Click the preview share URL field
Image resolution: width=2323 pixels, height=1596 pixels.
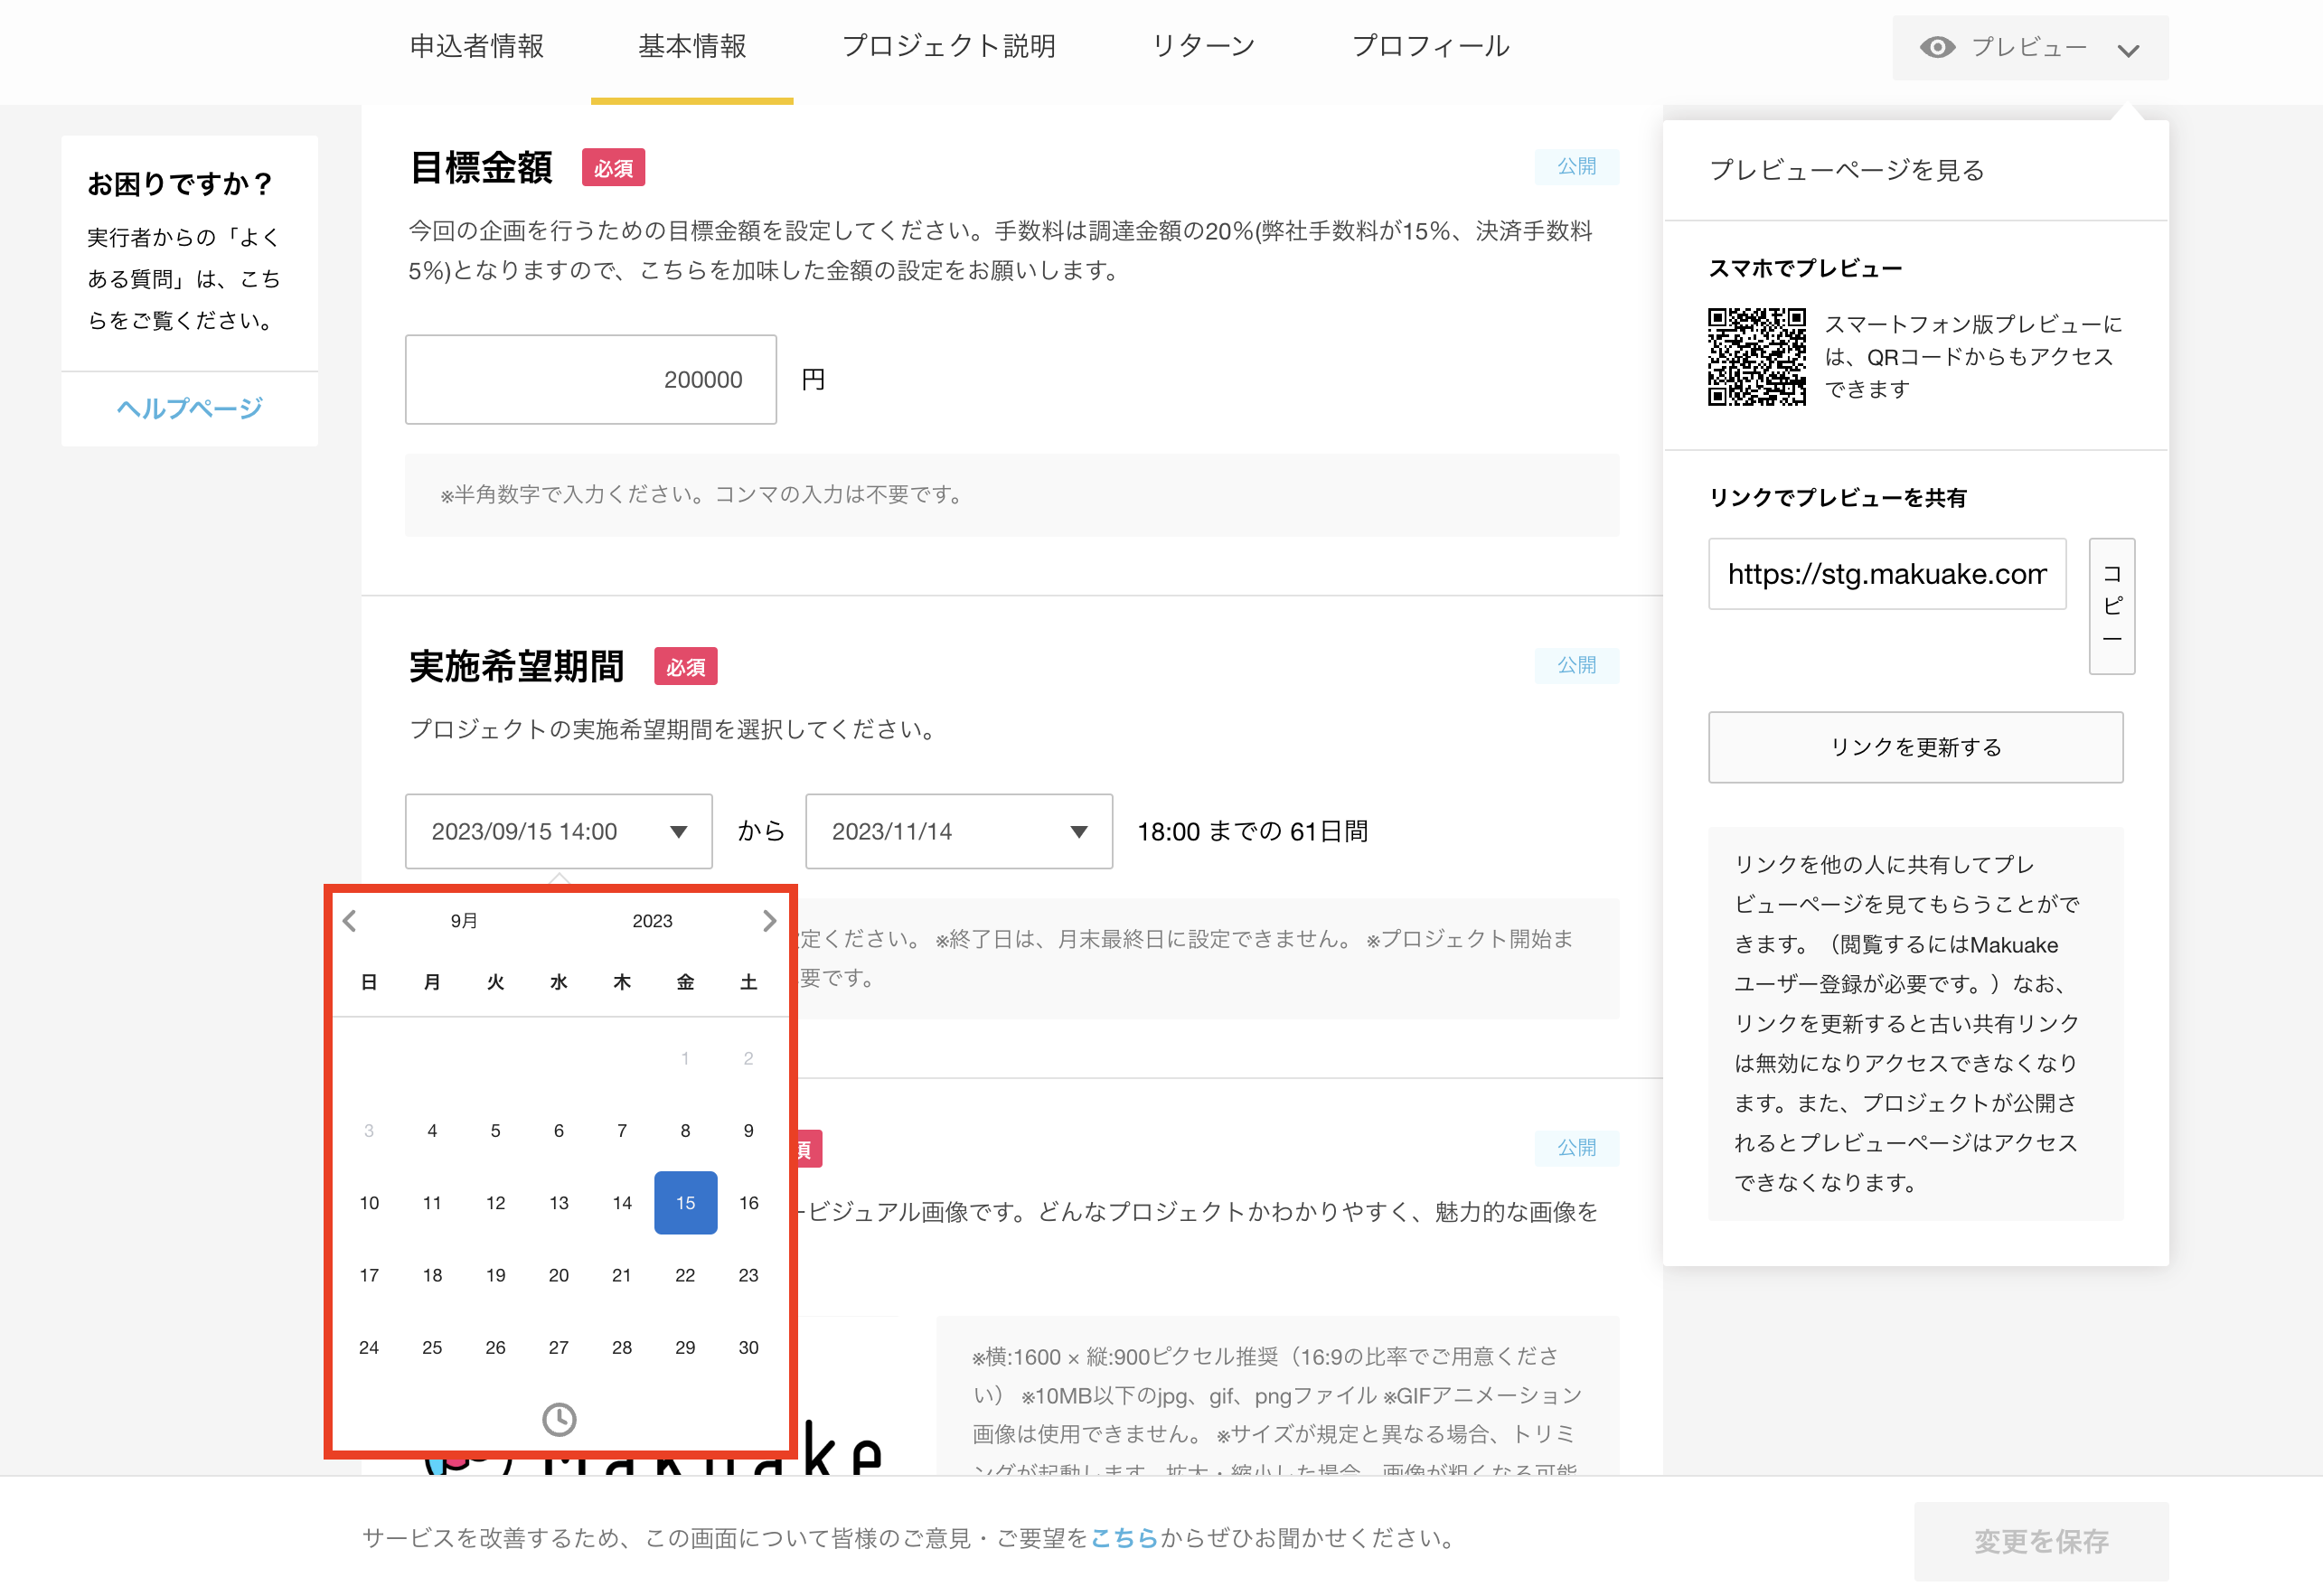[x=1886, y=573]
